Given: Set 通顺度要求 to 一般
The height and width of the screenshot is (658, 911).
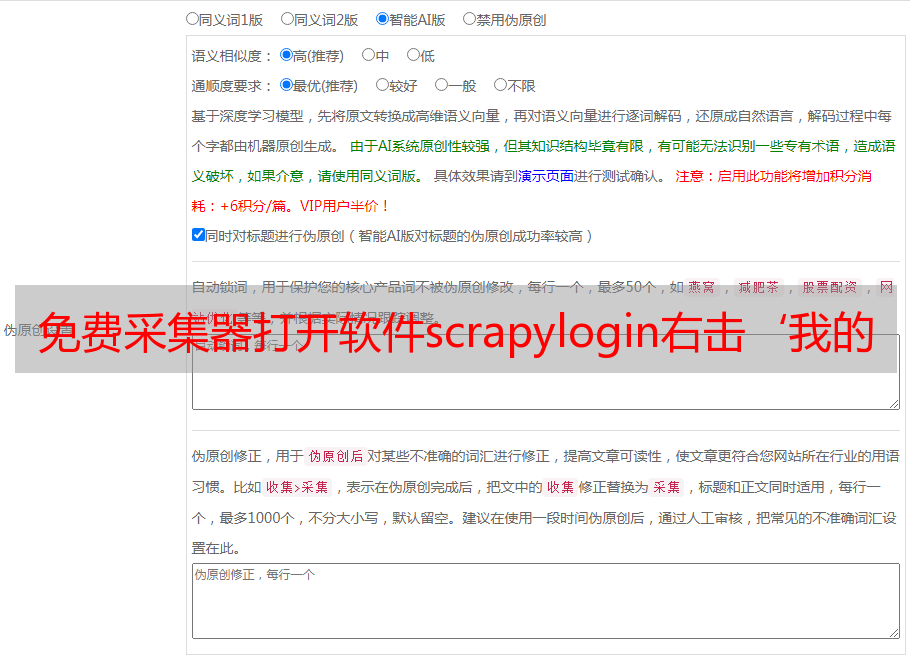Looking at the screenshot, I should 441,85.
